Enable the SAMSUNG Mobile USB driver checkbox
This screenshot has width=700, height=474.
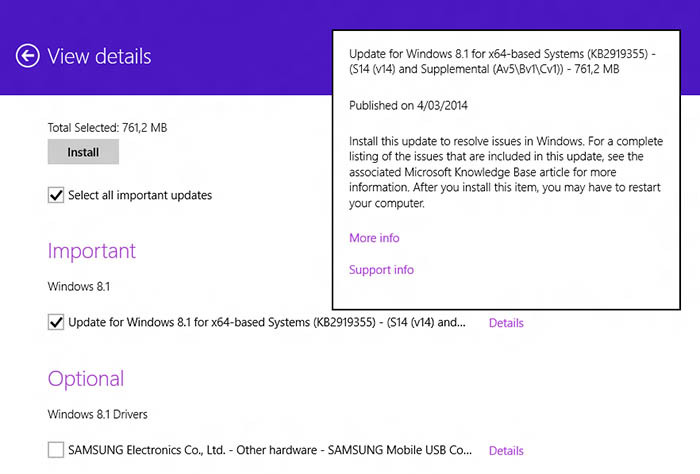56,451
